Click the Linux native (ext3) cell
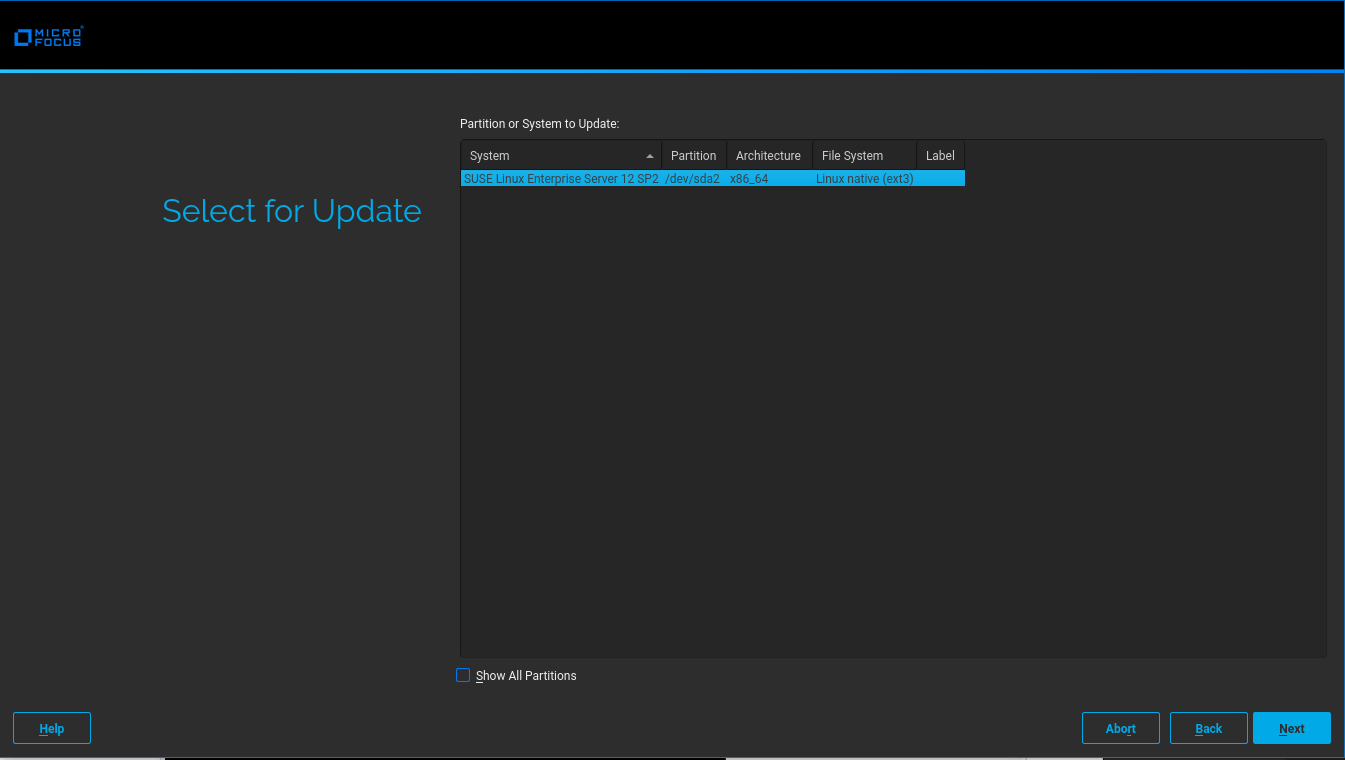 coord(864,179)
